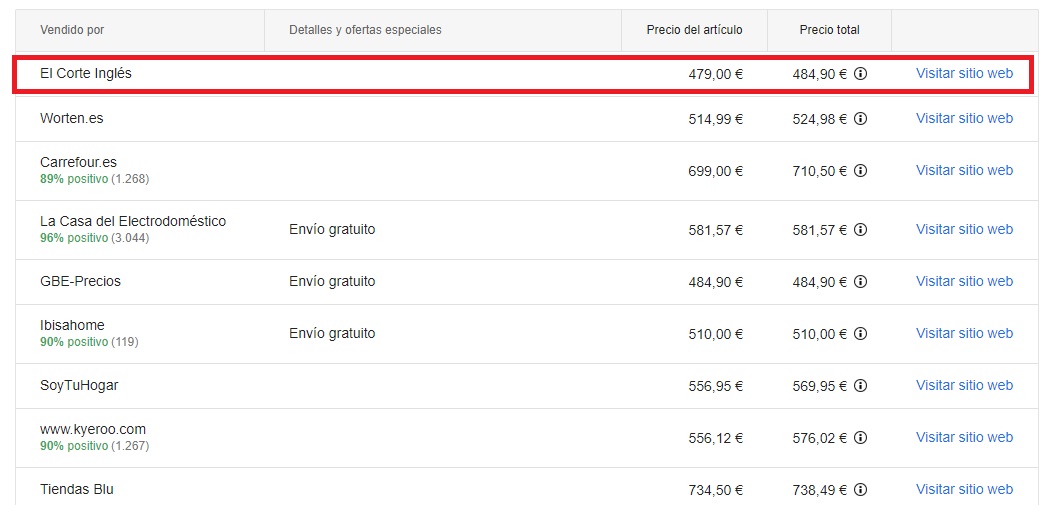Visit Ibisahome seller website
Viewport: 1047px width, 505px height.
[964, 333]
